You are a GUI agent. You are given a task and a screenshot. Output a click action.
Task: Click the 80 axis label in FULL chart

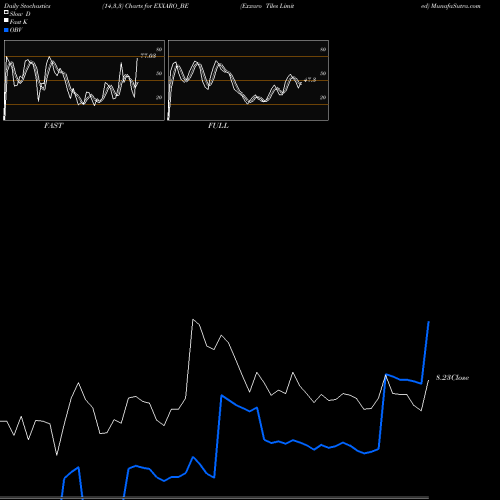click(x=323, y=49)
